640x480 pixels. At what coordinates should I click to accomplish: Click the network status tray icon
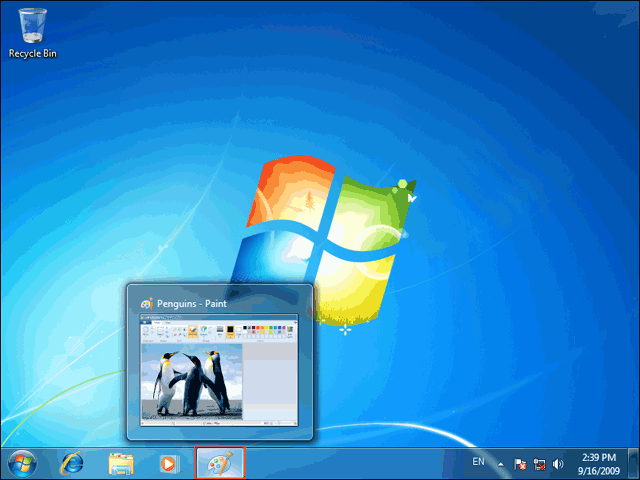(x=539, y=464)
